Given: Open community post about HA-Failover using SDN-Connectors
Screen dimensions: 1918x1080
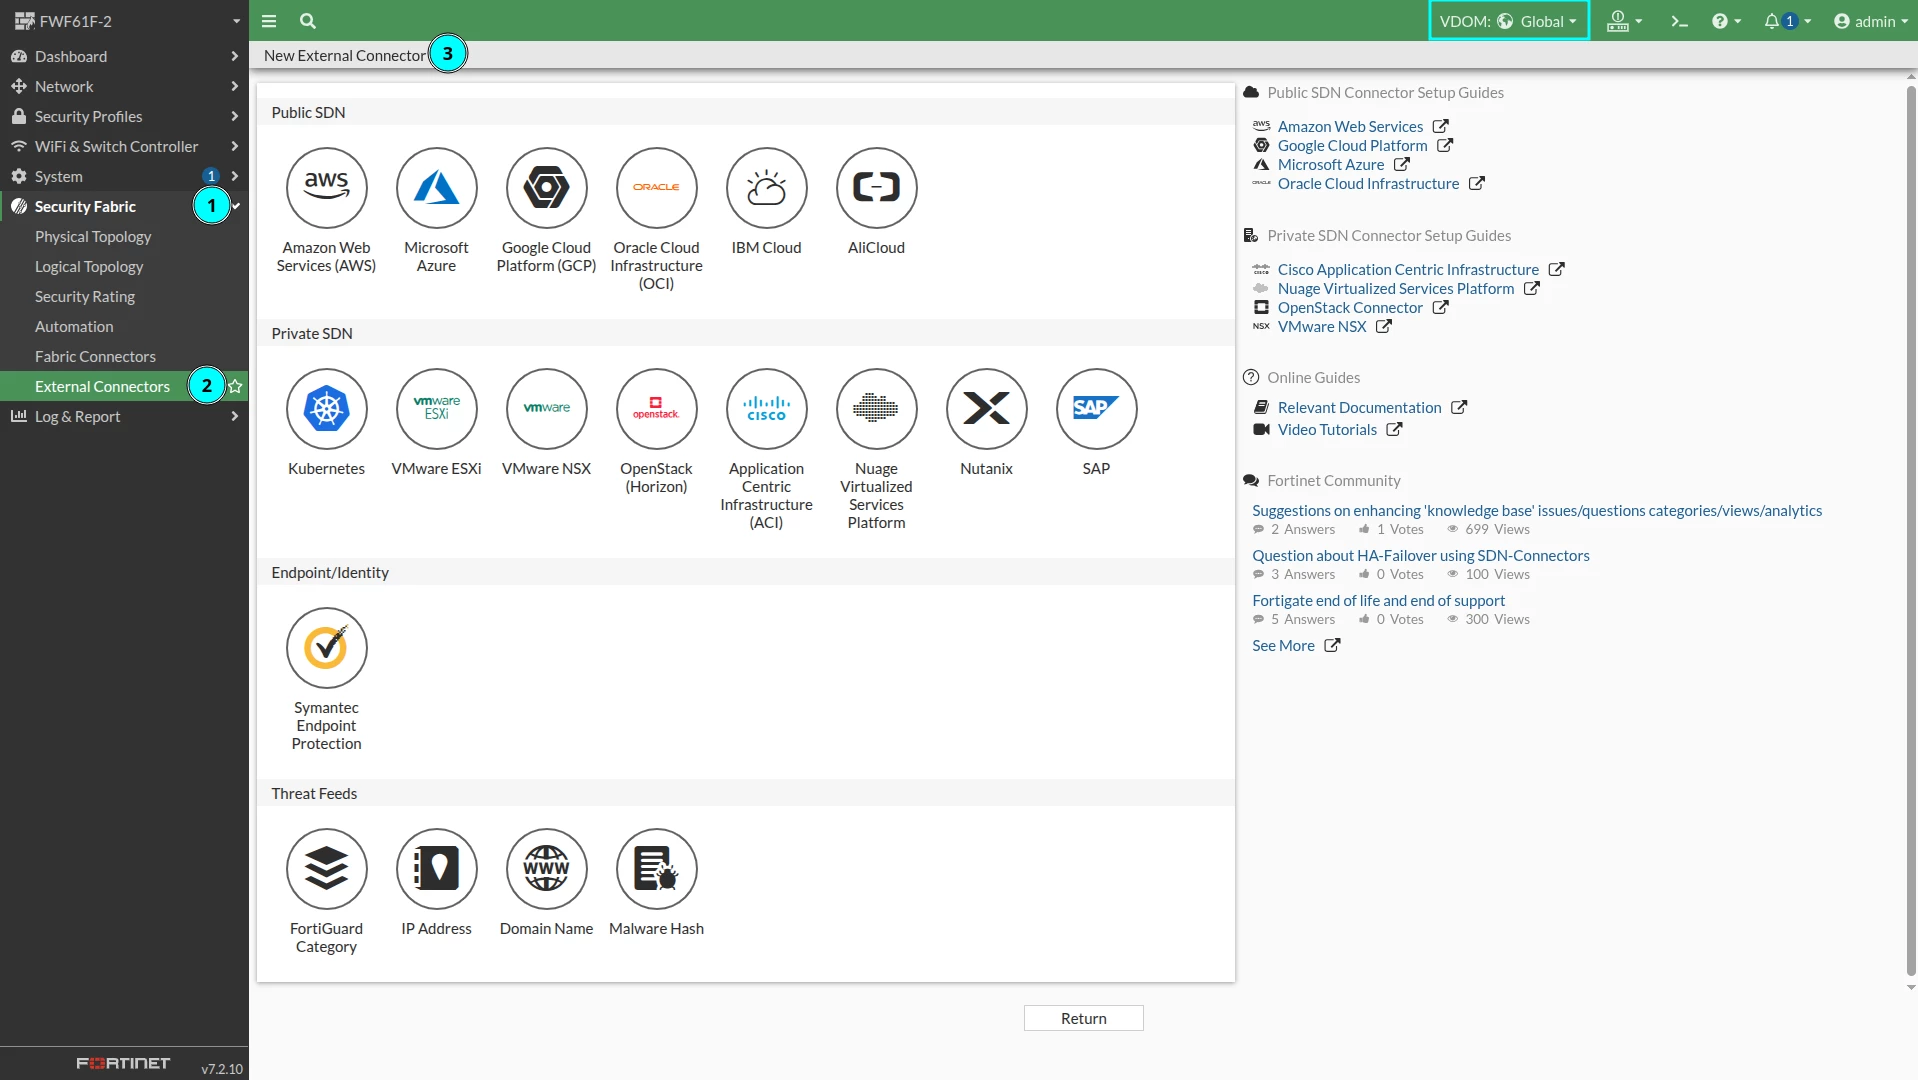Looking at the screenshot, I should (1421, 556).
